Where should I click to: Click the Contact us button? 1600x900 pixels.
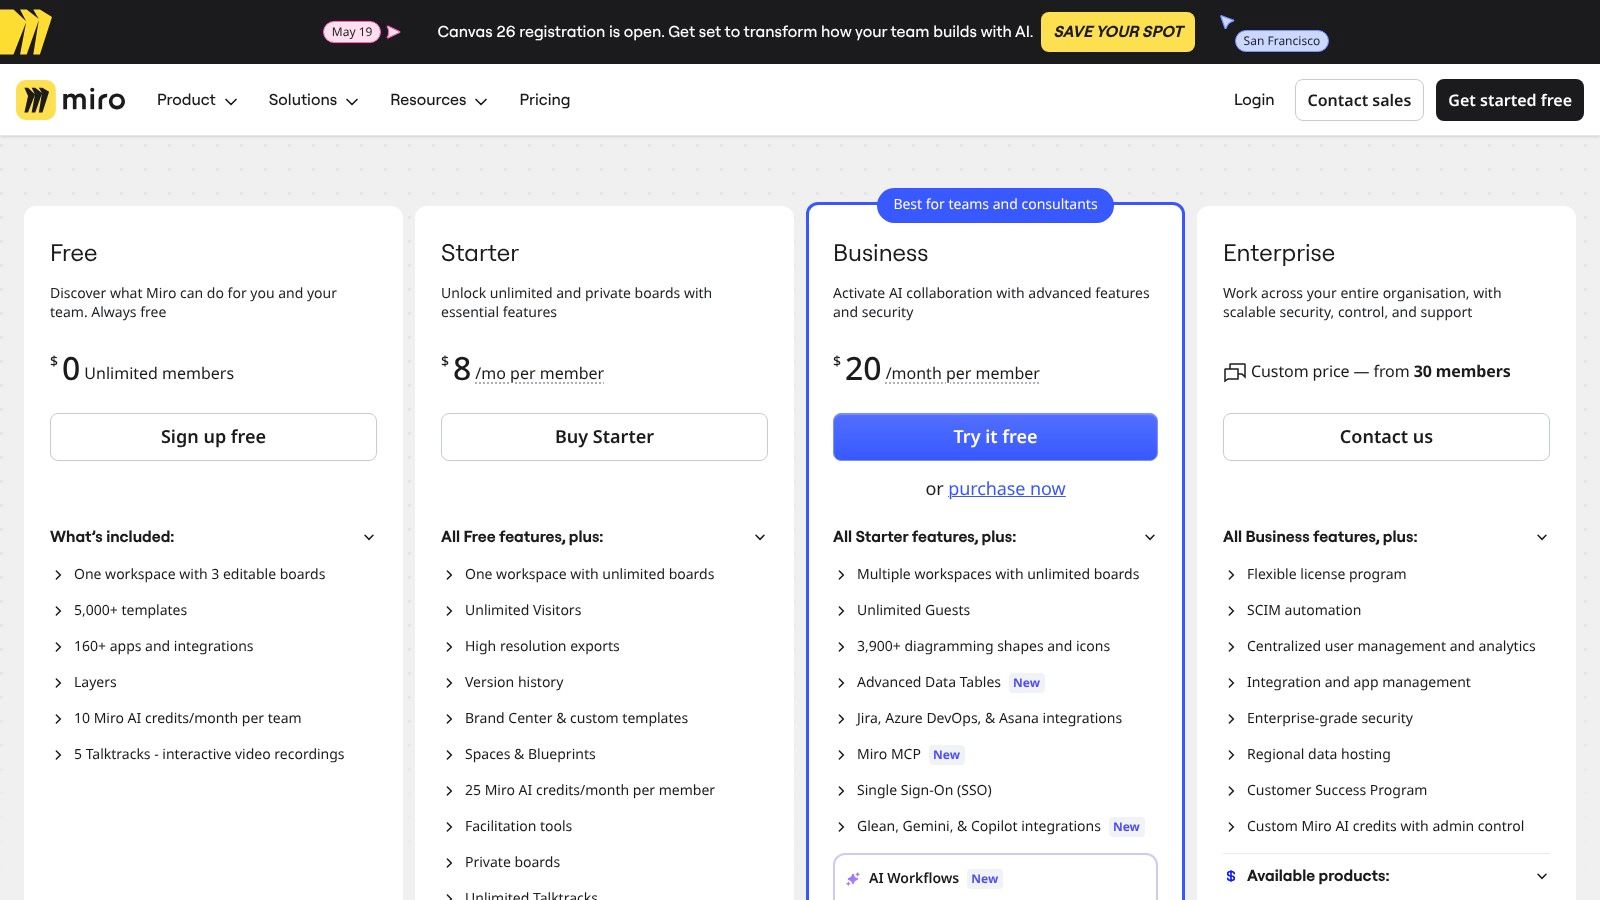(x=1386, y=437)
